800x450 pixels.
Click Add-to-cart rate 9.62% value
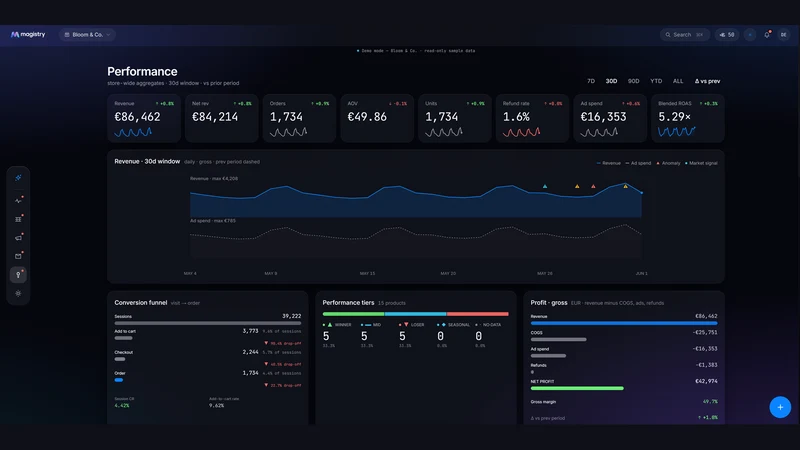tap(216, 406)
